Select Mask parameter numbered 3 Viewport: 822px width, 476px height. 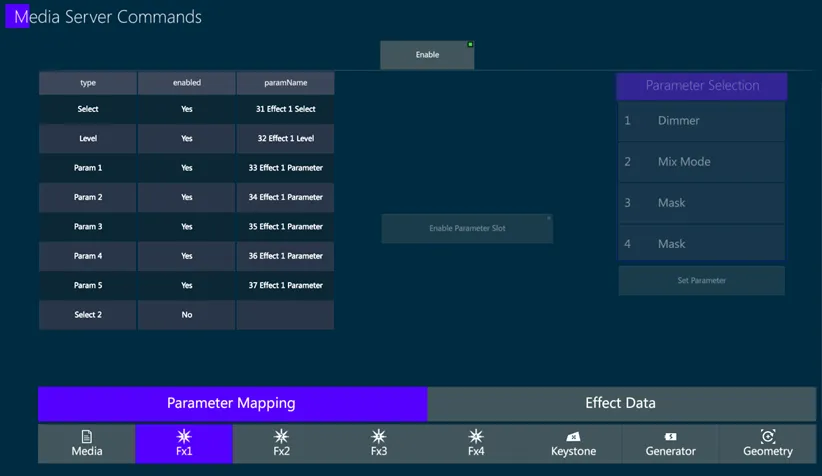click(x=701, y=203)
